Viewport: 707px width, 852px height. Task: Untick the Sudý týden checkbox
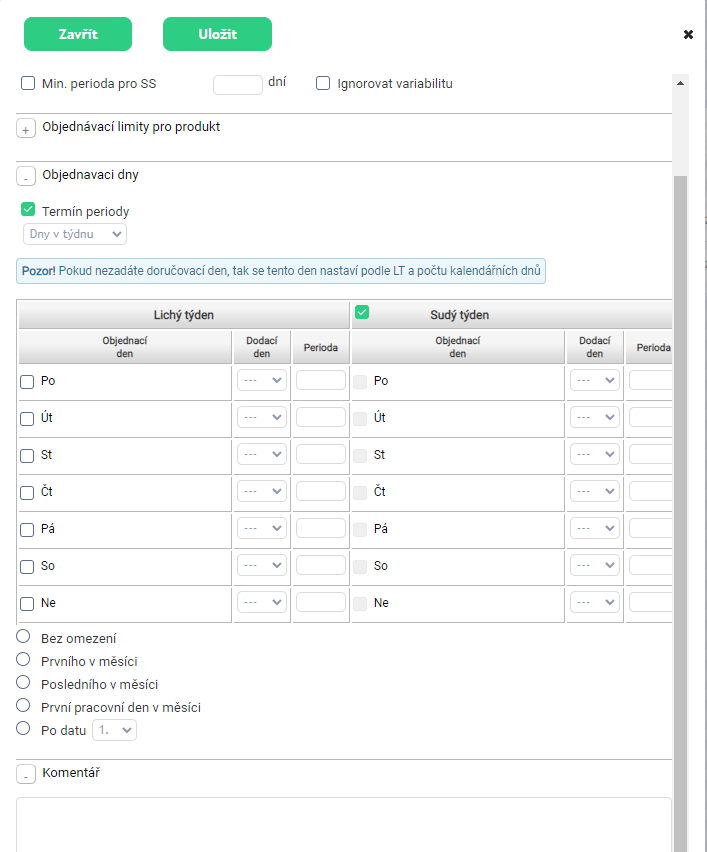click(x=362, y=312)
